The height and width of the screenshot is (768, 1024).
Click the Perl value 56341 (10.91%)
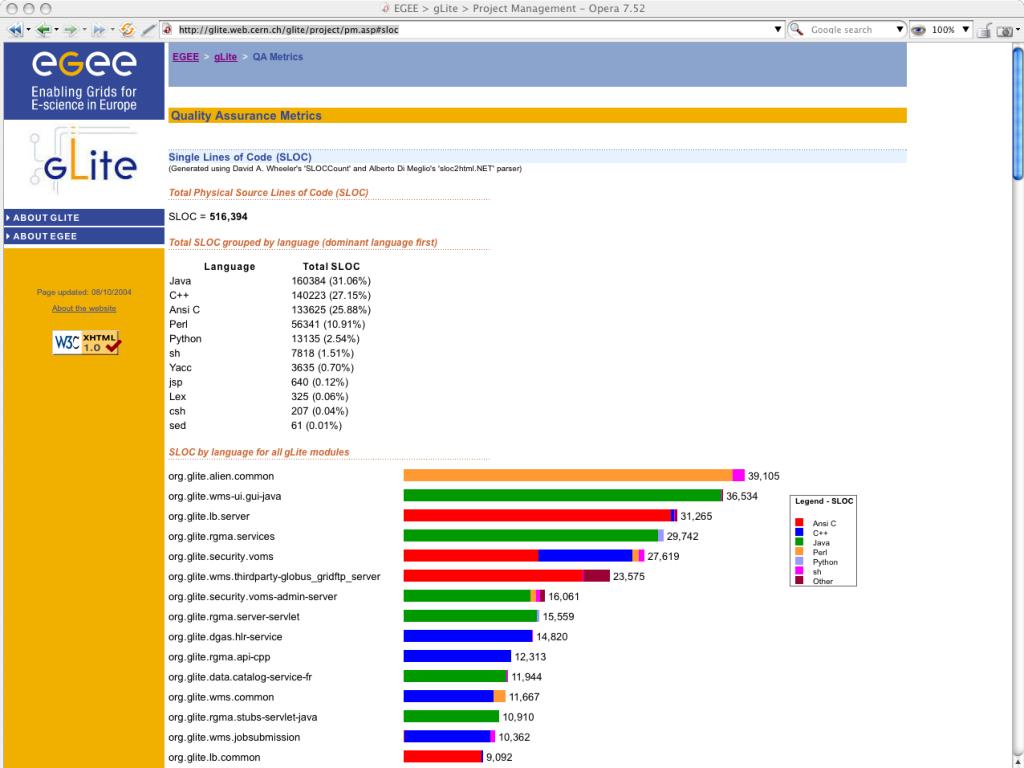click(328, 324)
